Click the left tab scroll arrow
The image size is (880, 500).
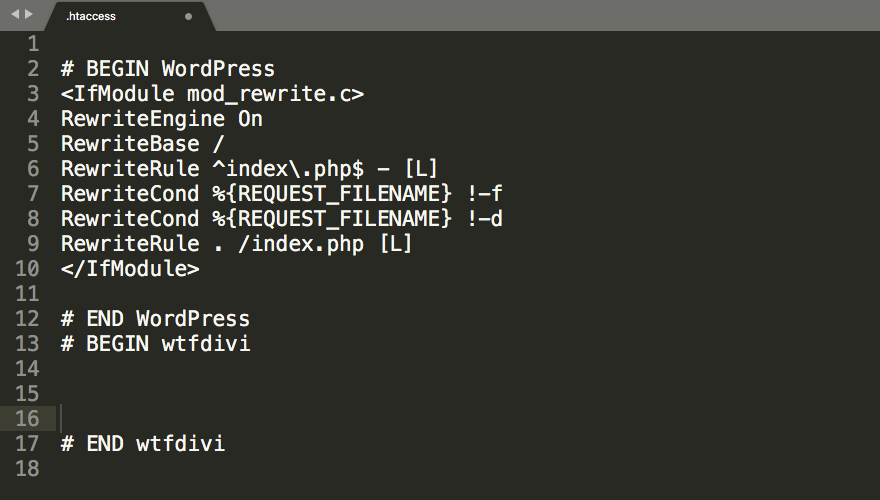coord(14,15)
